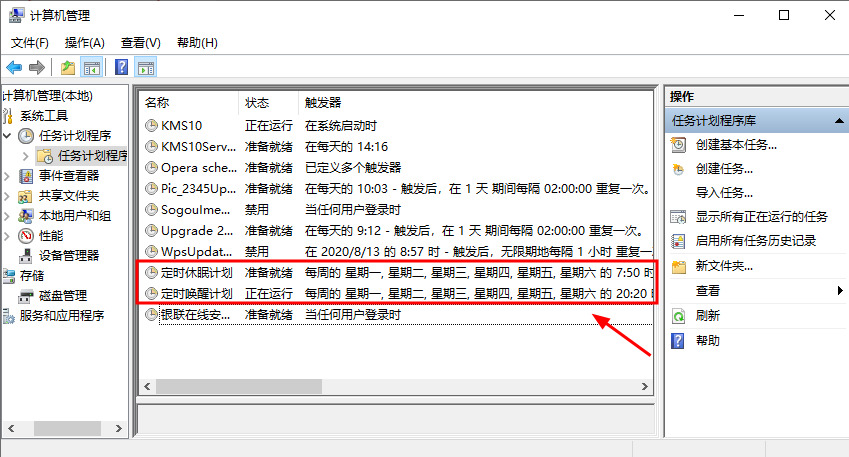The image size is (849, 457).
Task: Open the 帮助(H) menu
Action: pyautogui.click(x=197, y=43)
